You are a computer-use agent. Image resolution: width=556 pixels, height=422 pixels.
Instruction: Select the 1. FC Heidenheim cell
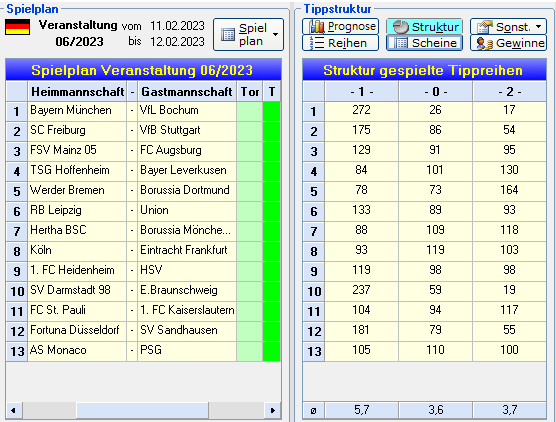coord(77,271)
